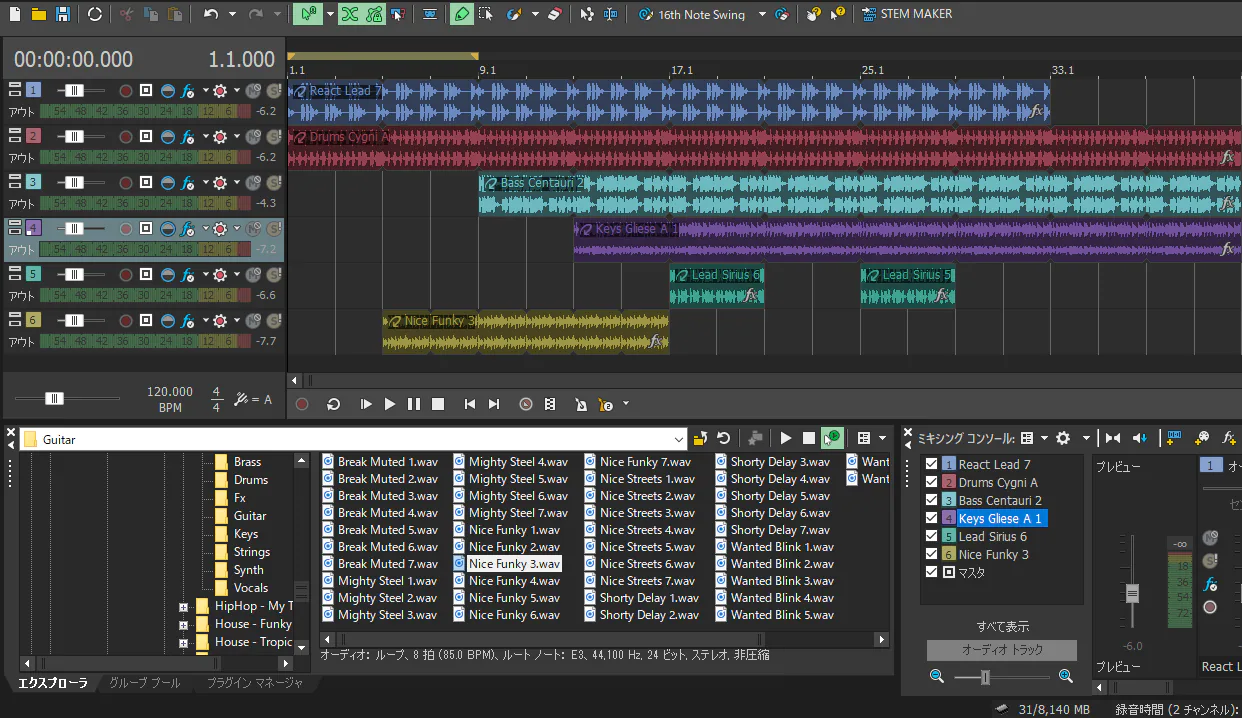Viewport: 1242px width, 718px height.
Task: Switch to the グループ プール tab
Action: coord(145,683)
